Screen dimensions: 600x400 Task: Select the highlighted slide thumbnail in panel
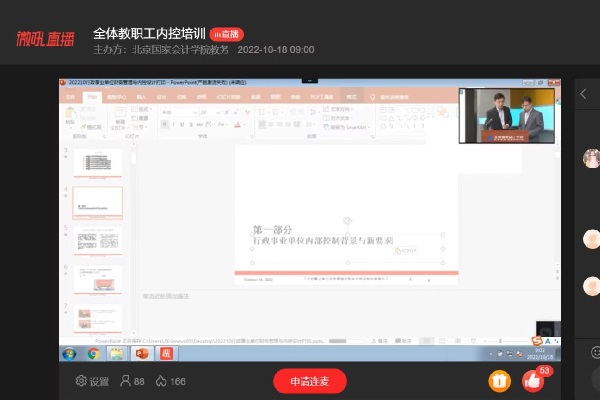pyautogui.click(x=98, y=202)
